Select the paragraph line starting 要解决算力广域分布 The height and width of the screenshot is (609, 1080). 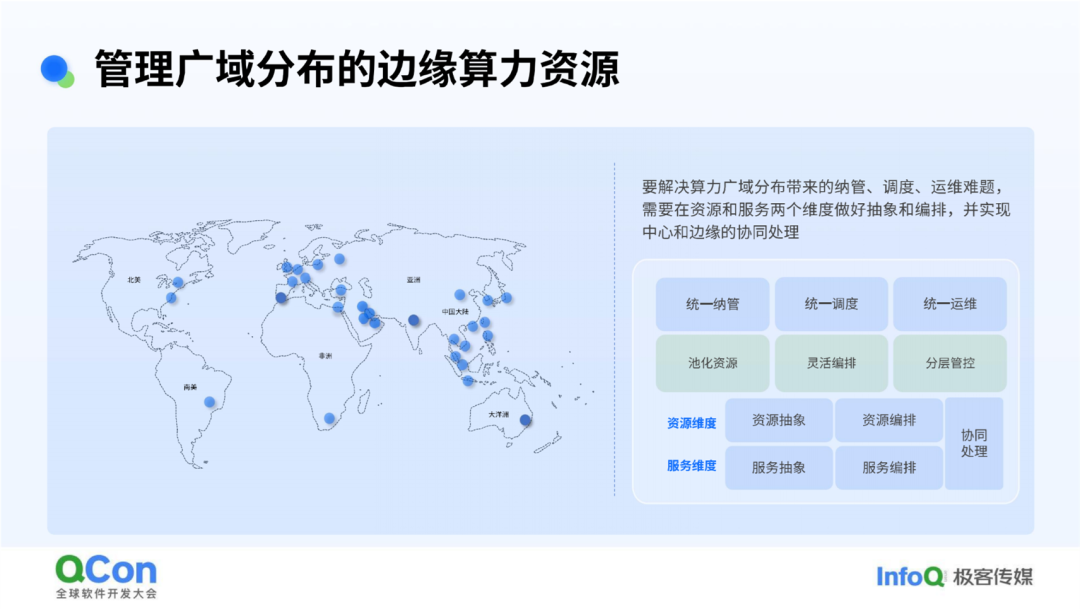(x=825, y=187)
